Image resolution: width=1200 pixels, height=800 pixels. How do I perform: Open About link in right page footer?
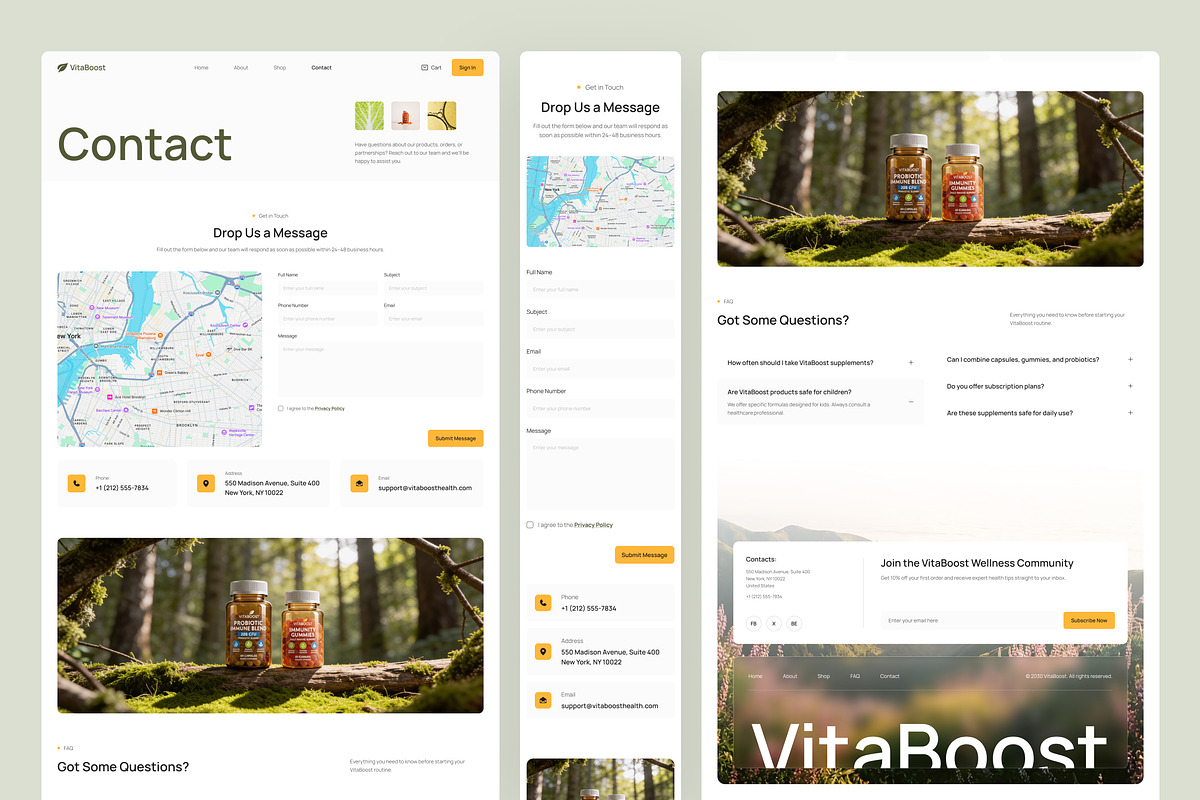pos(790,676)
